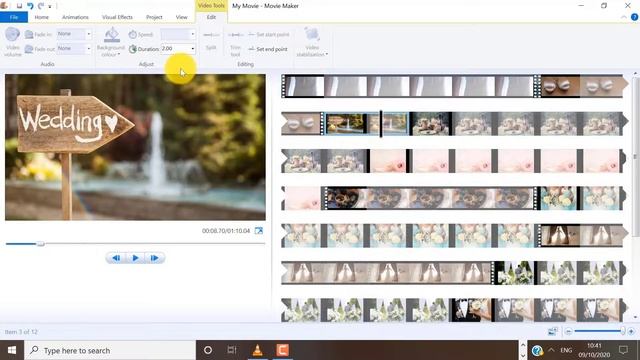Click the Speed stopwatch icon

133,35
